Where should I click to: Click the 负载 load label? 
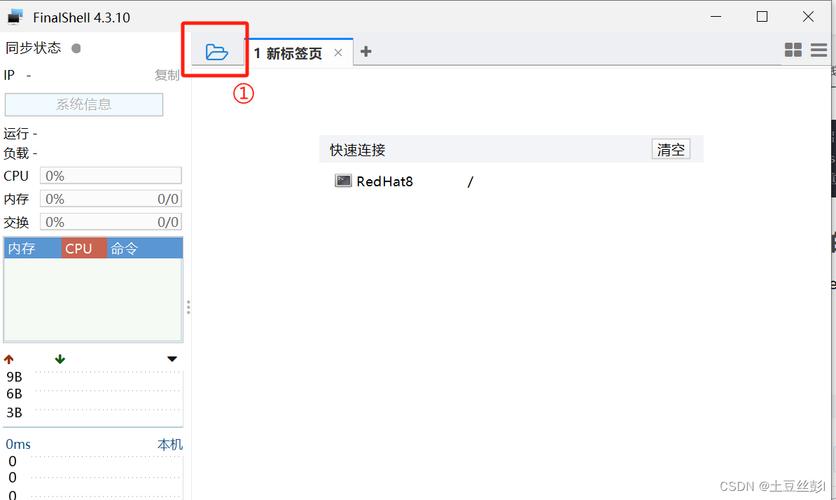coord(20,154)
